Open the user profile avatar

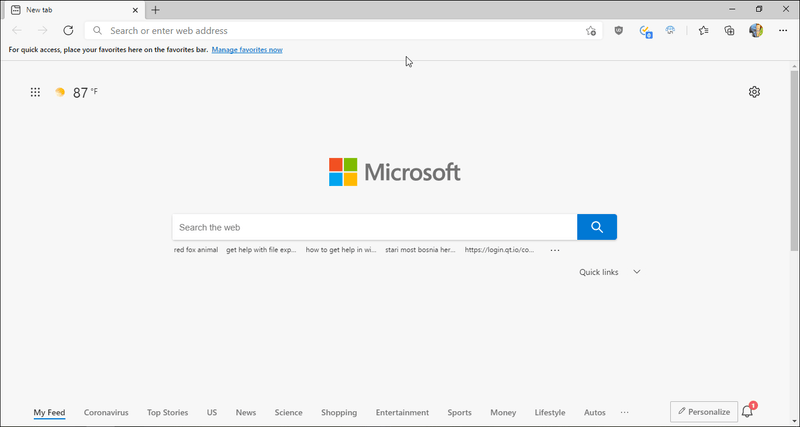coord(756,31)
